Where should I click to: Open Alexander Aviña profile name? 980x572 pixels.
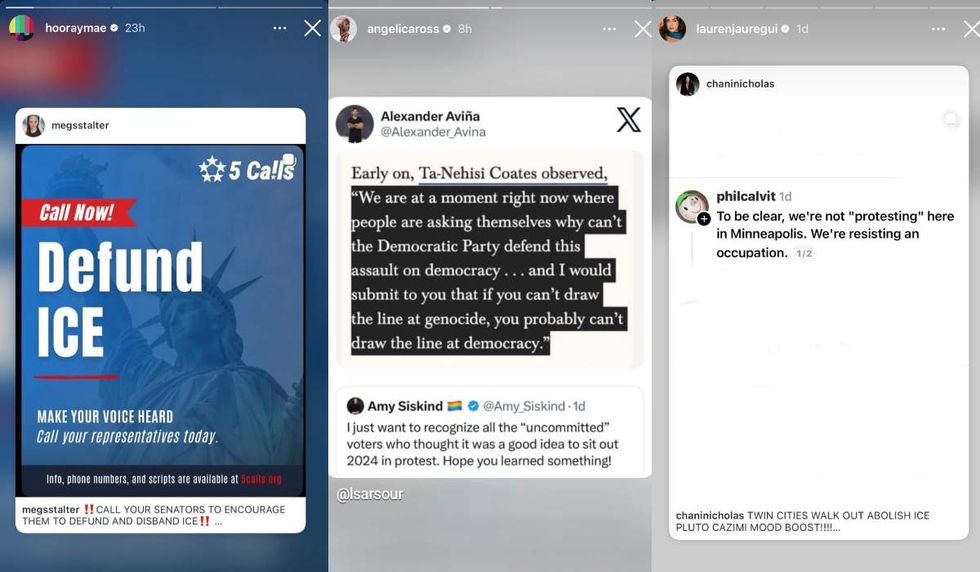430,116
